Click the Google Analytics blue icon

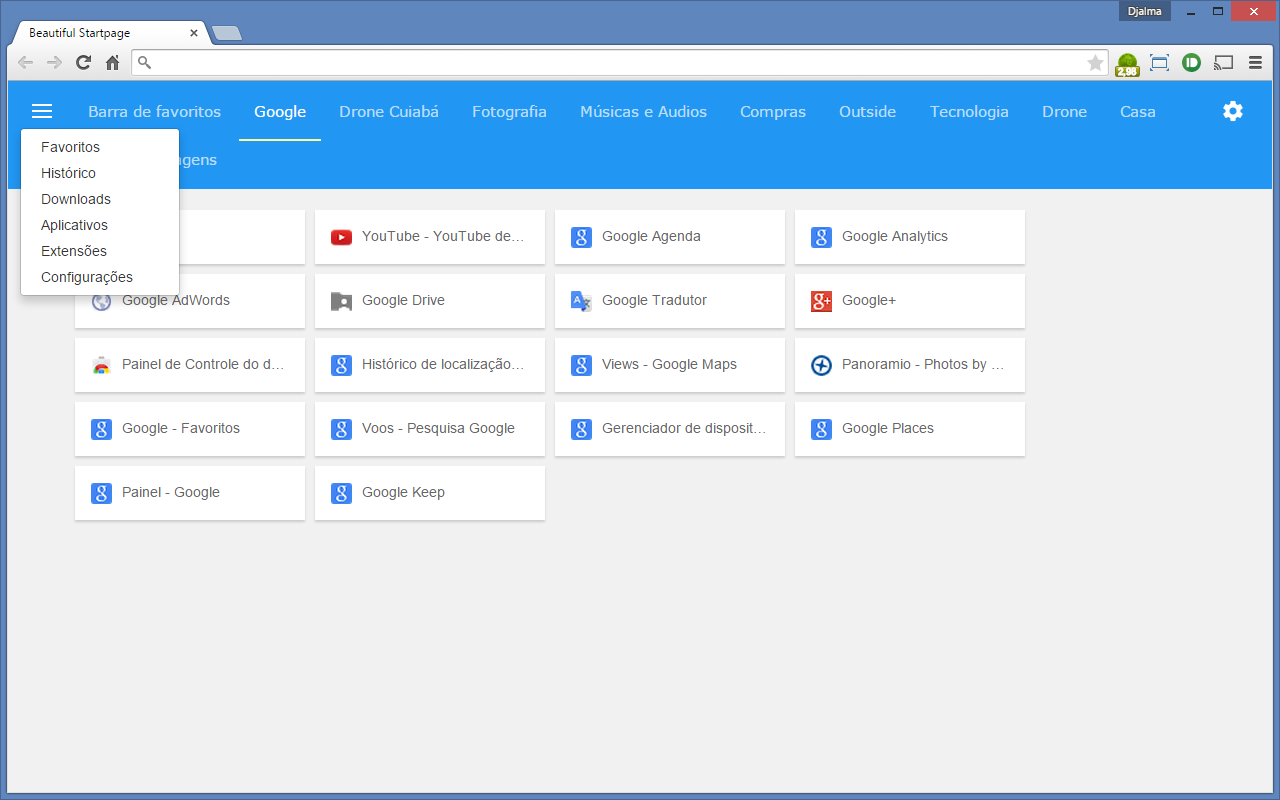coord(821,237)
